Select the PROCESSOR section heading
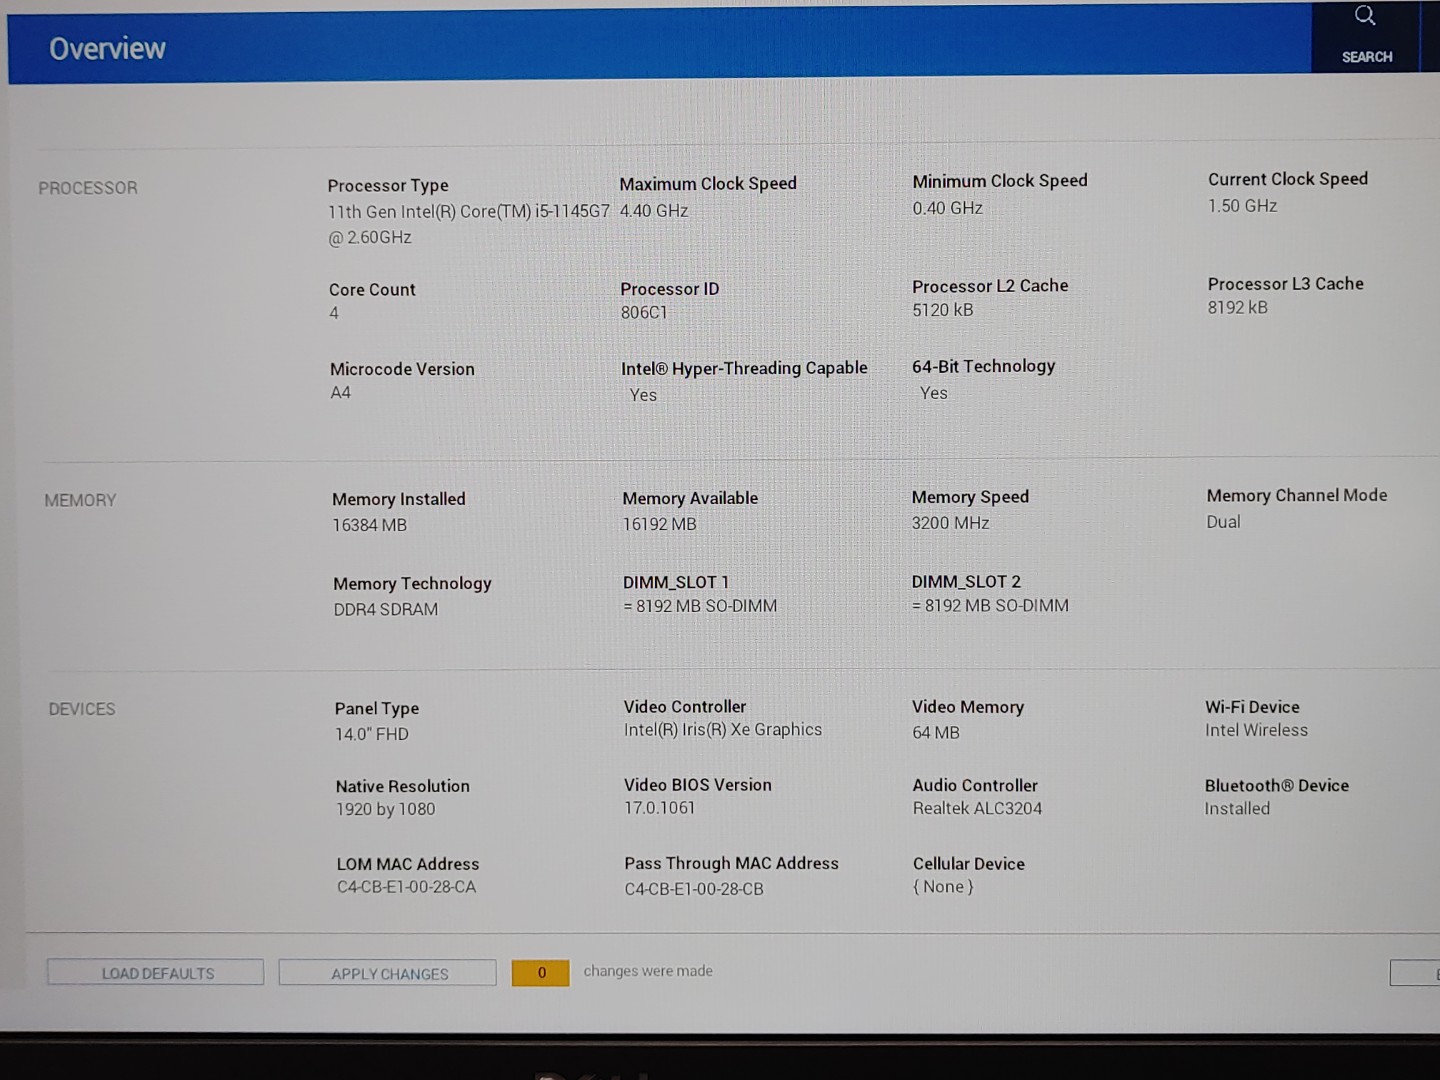 click(88, 188)
